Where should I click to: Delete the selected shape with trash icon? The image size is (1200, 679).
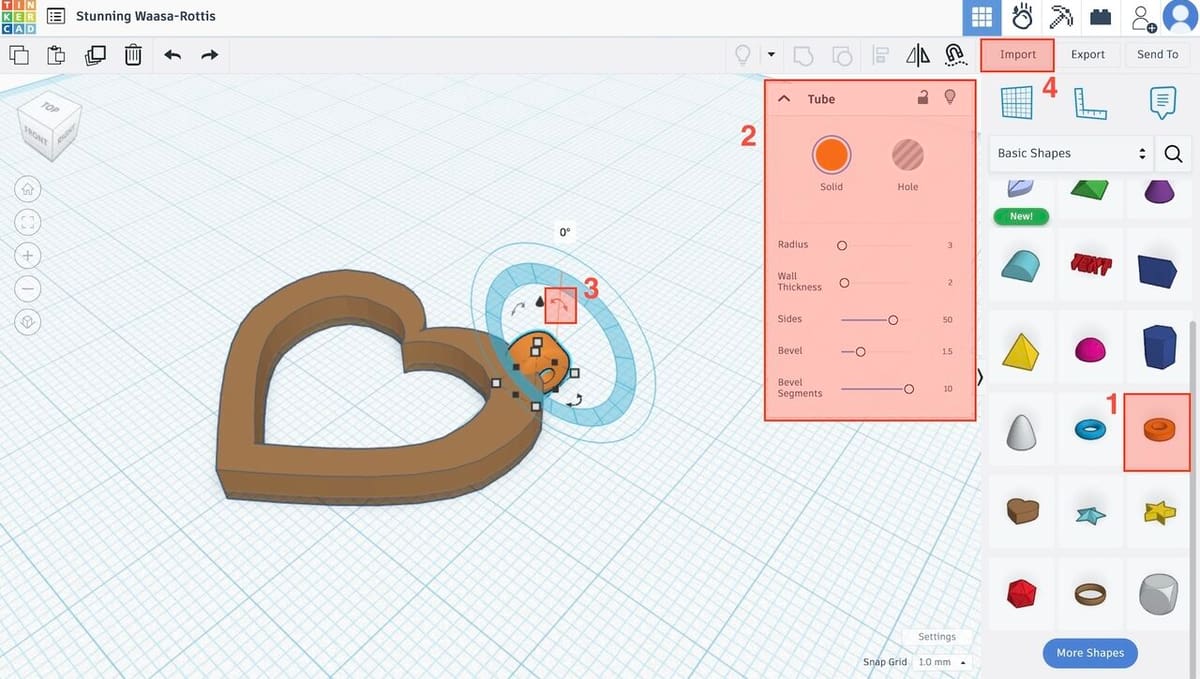click(x=133, y=55)
